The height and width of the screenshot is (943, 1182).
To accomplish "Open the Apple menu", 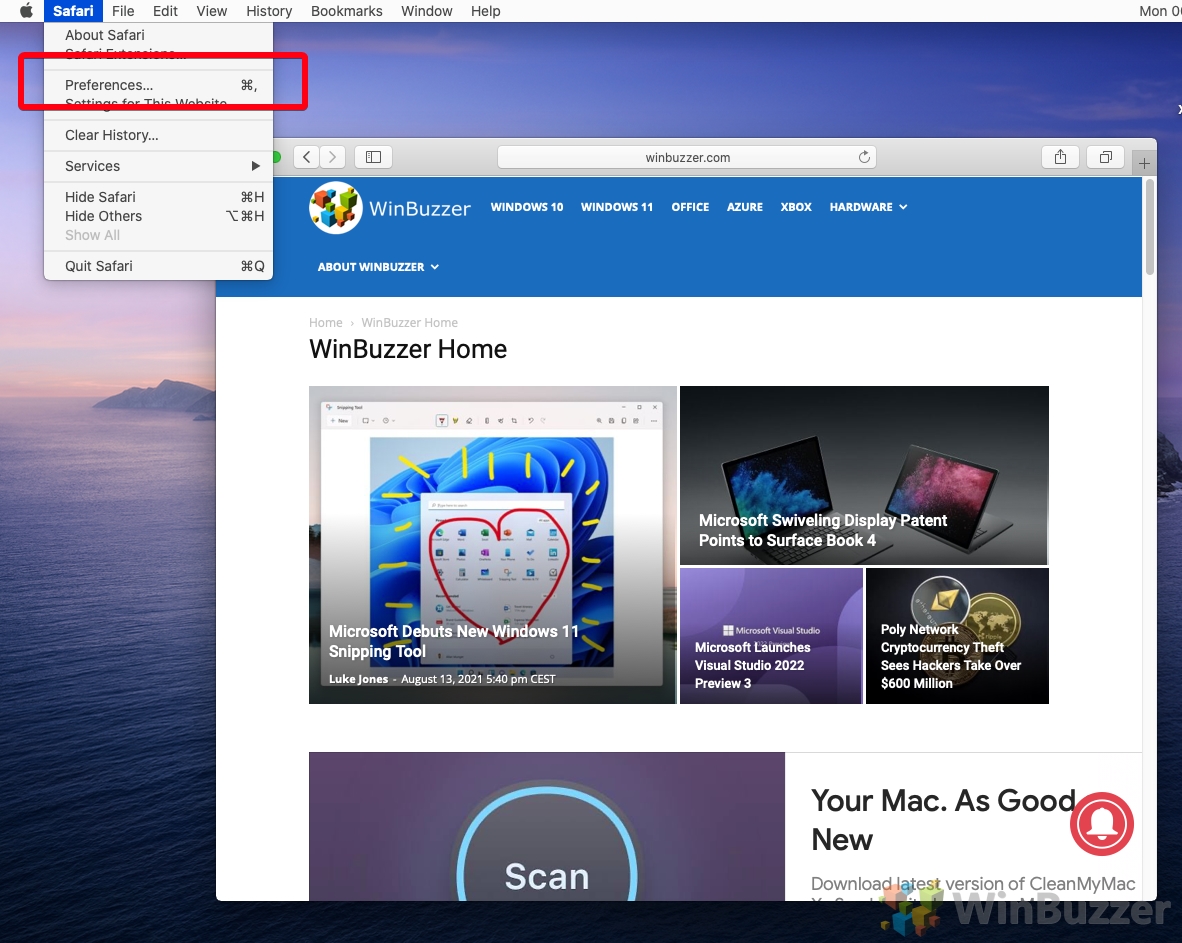I will [26, 11].
